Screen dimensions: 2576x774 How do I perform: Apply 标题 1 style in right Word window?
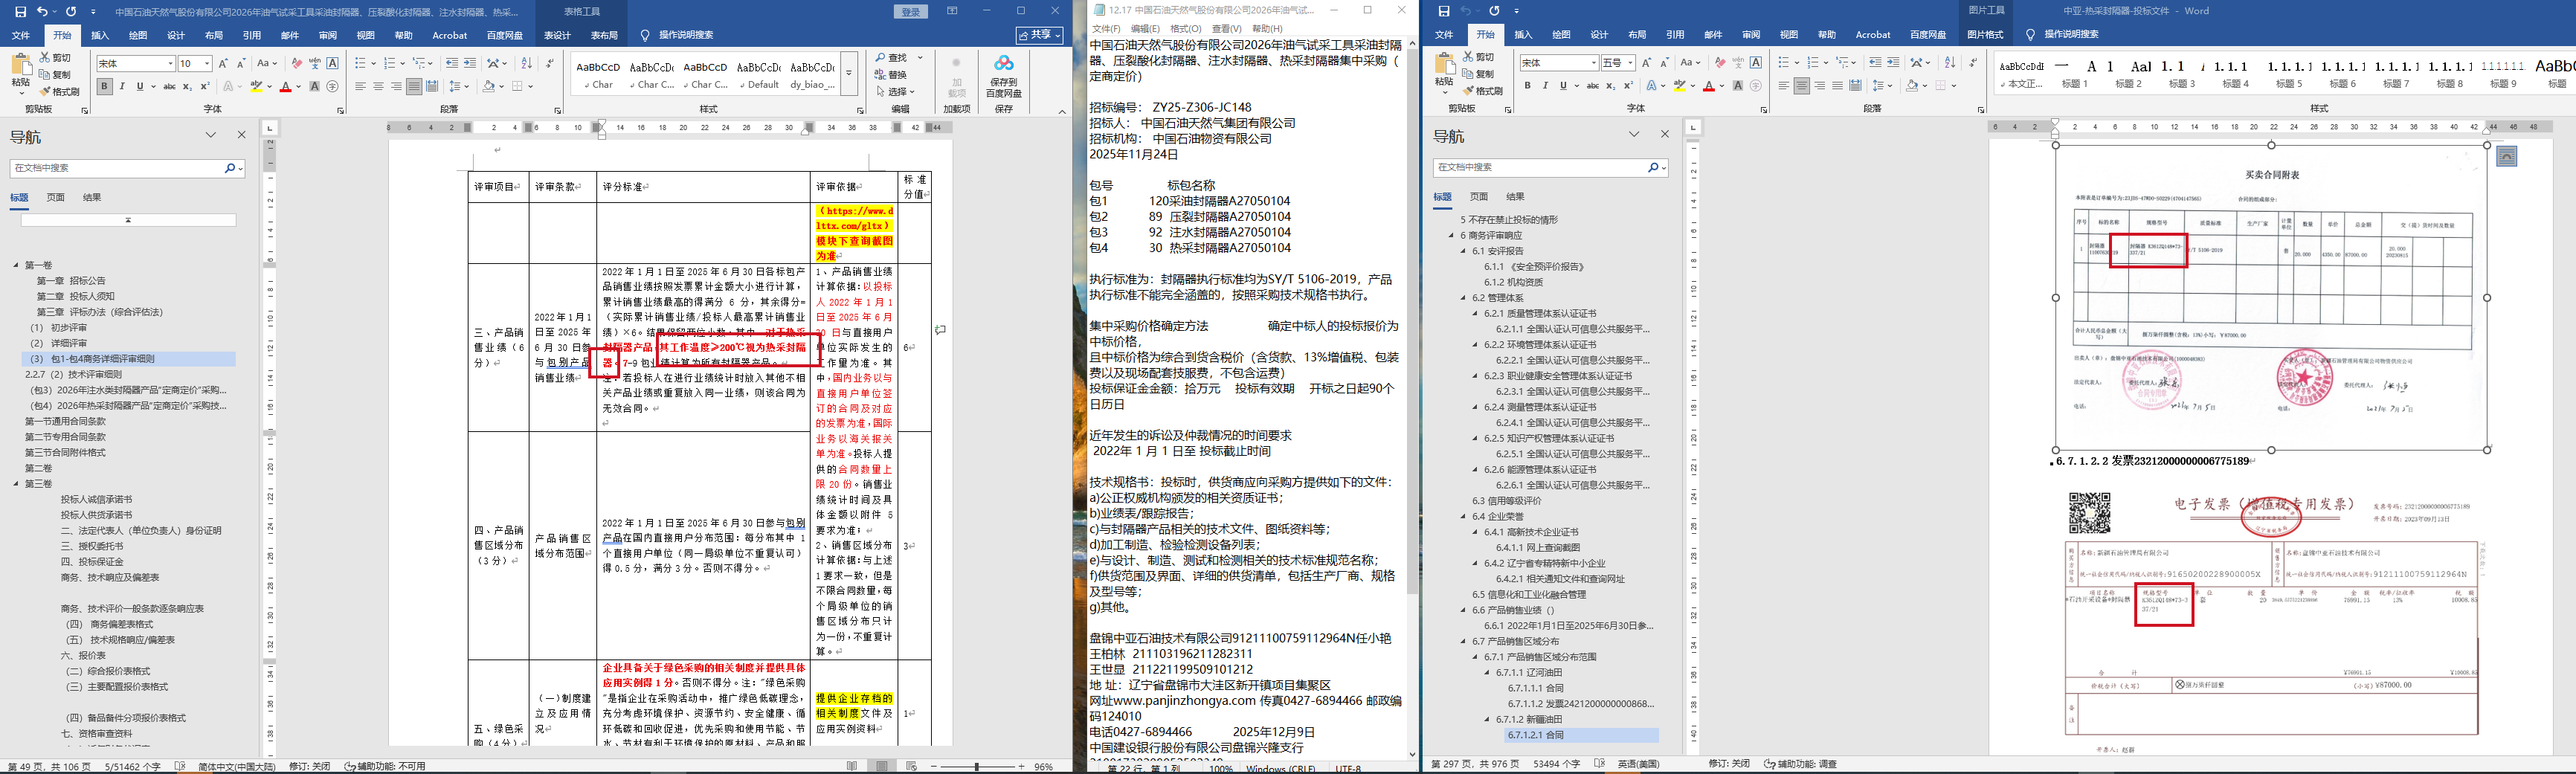(x=2075, y=75)
